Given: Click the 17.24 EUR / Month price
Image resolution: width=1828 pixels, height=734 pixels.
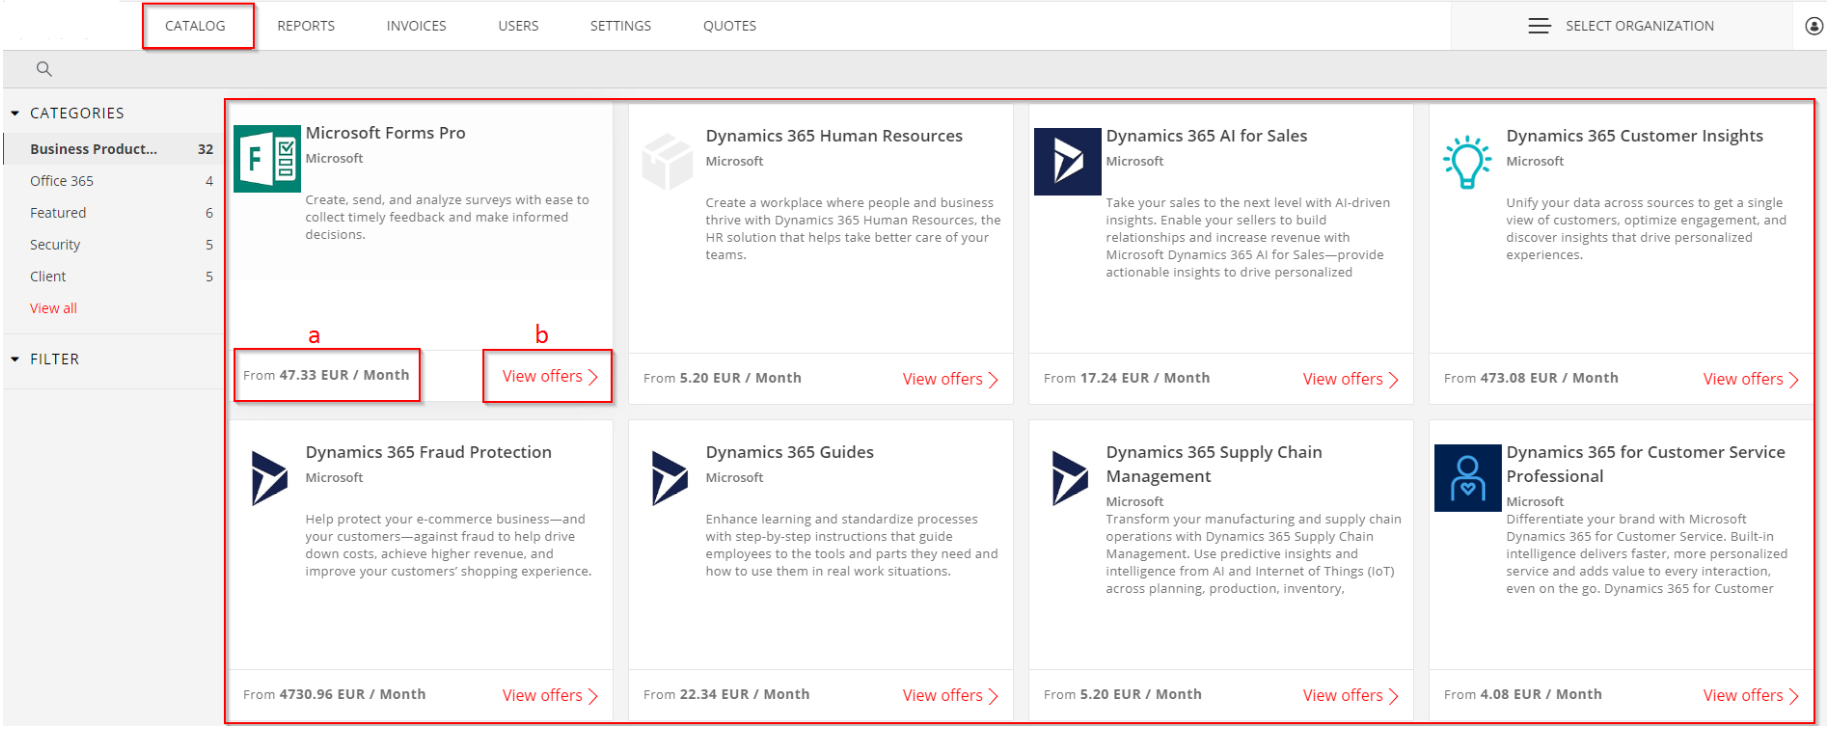Looking at the screenshot, I should pyautogui.click(x=1145, y=378).
